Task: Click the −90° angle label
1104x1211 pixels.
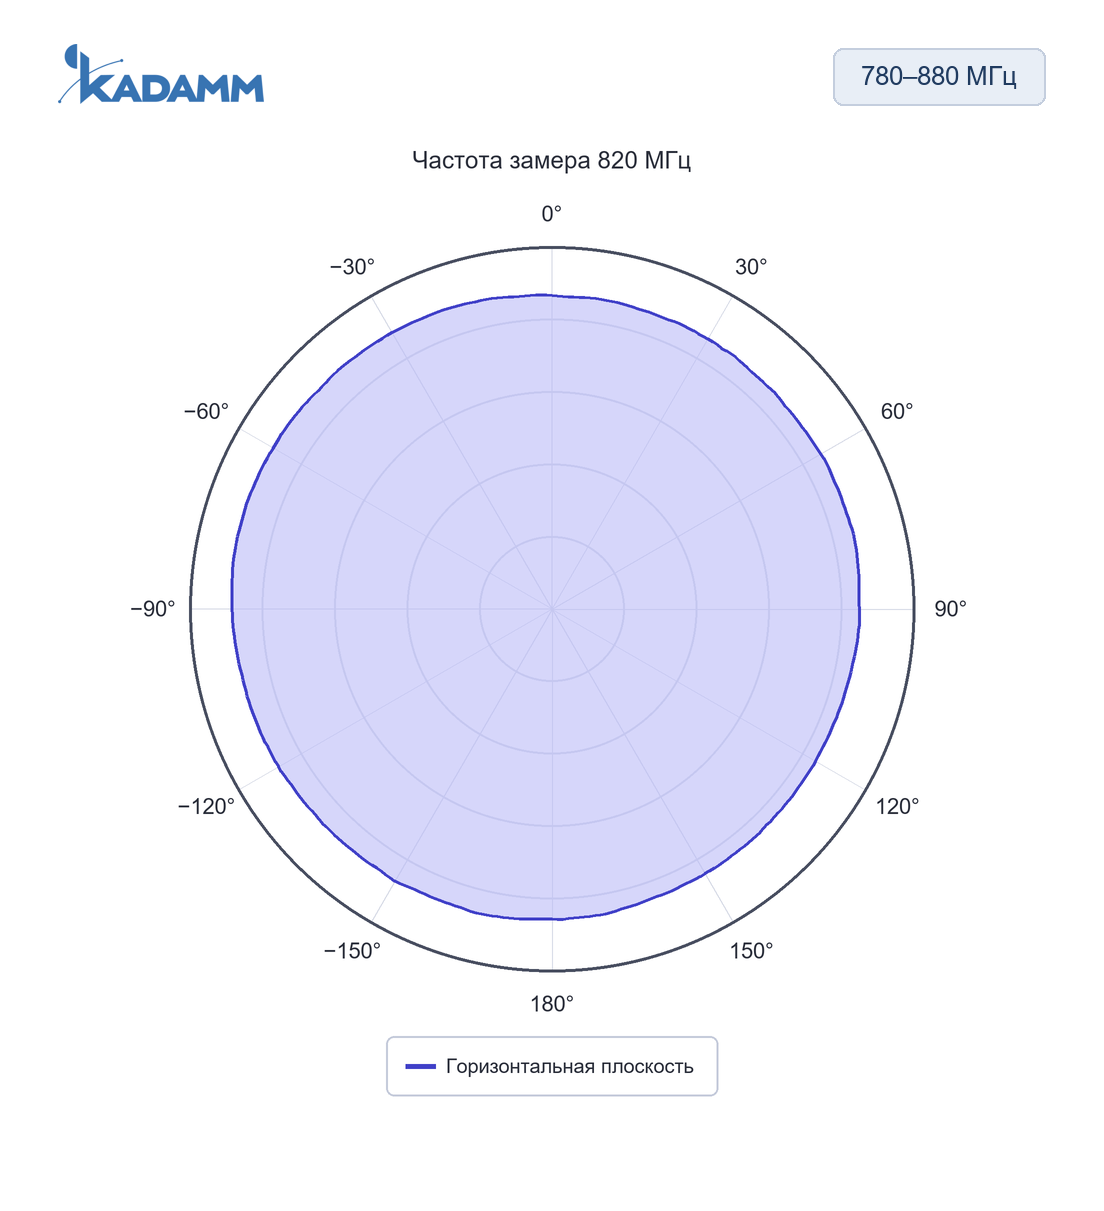Action: tap(153, 609)
